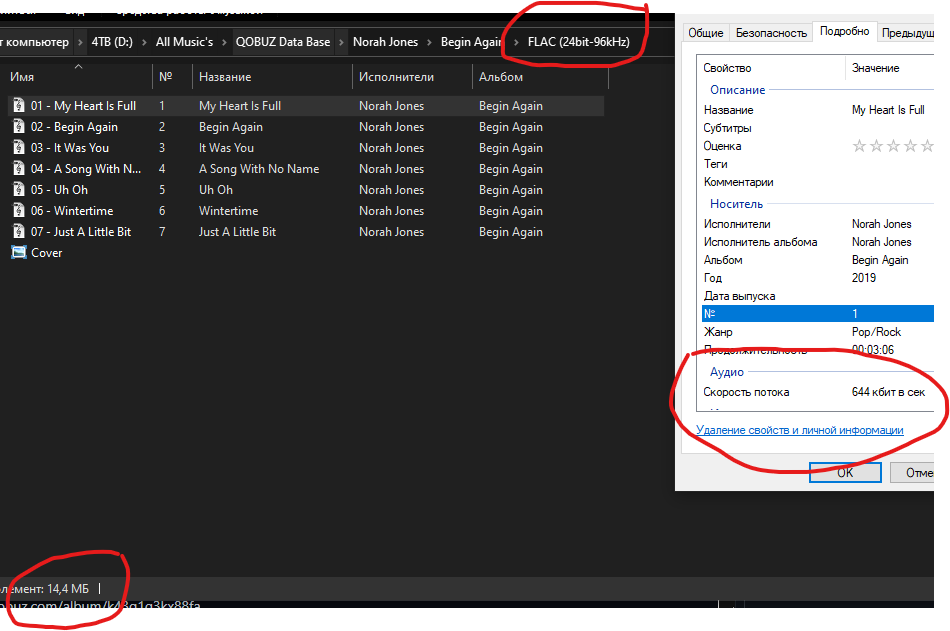950x631 pixels.
Task: Open the chevron dropdown after QOBUZ Data Base
Action: pyautogui.click(x=342, y=42)
